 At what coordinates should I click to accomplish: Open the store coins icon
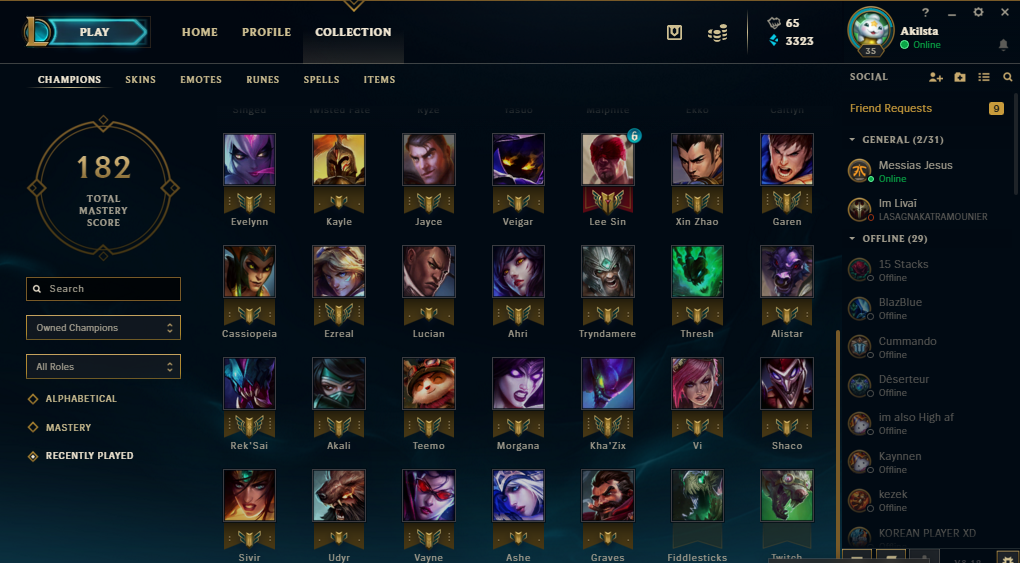tap(718, 33)
